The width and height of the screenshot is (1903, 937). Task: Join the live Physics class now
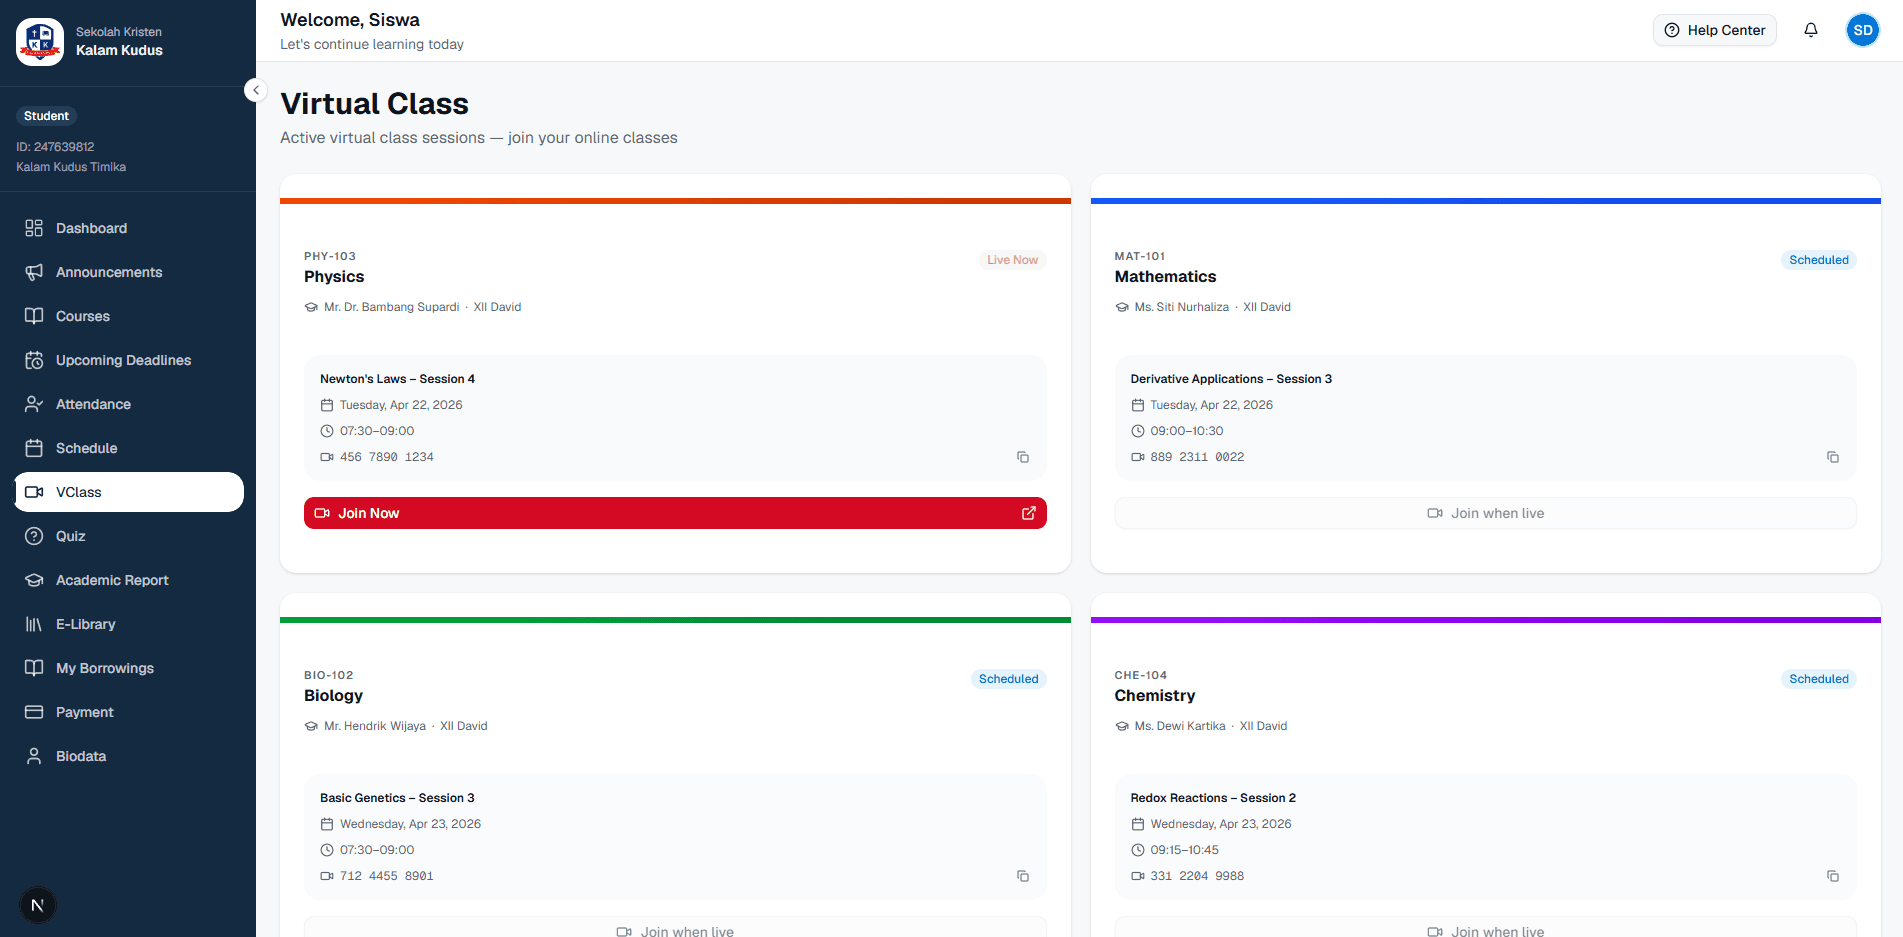click(675, 513)
